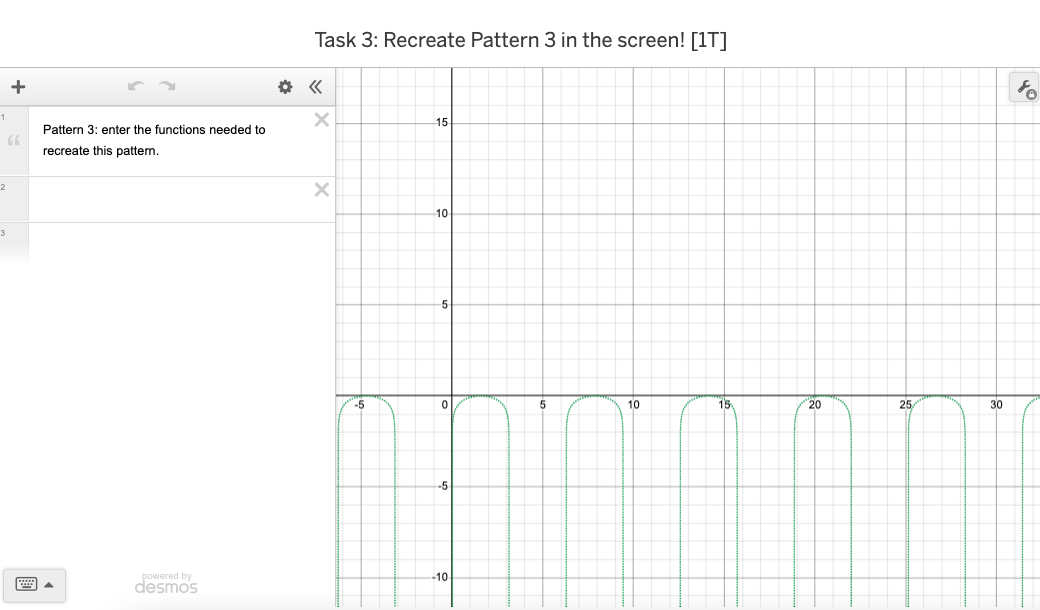Click the 30 label on x-axis
This screenshot has height=610, width=1040.
click(996, 404)
